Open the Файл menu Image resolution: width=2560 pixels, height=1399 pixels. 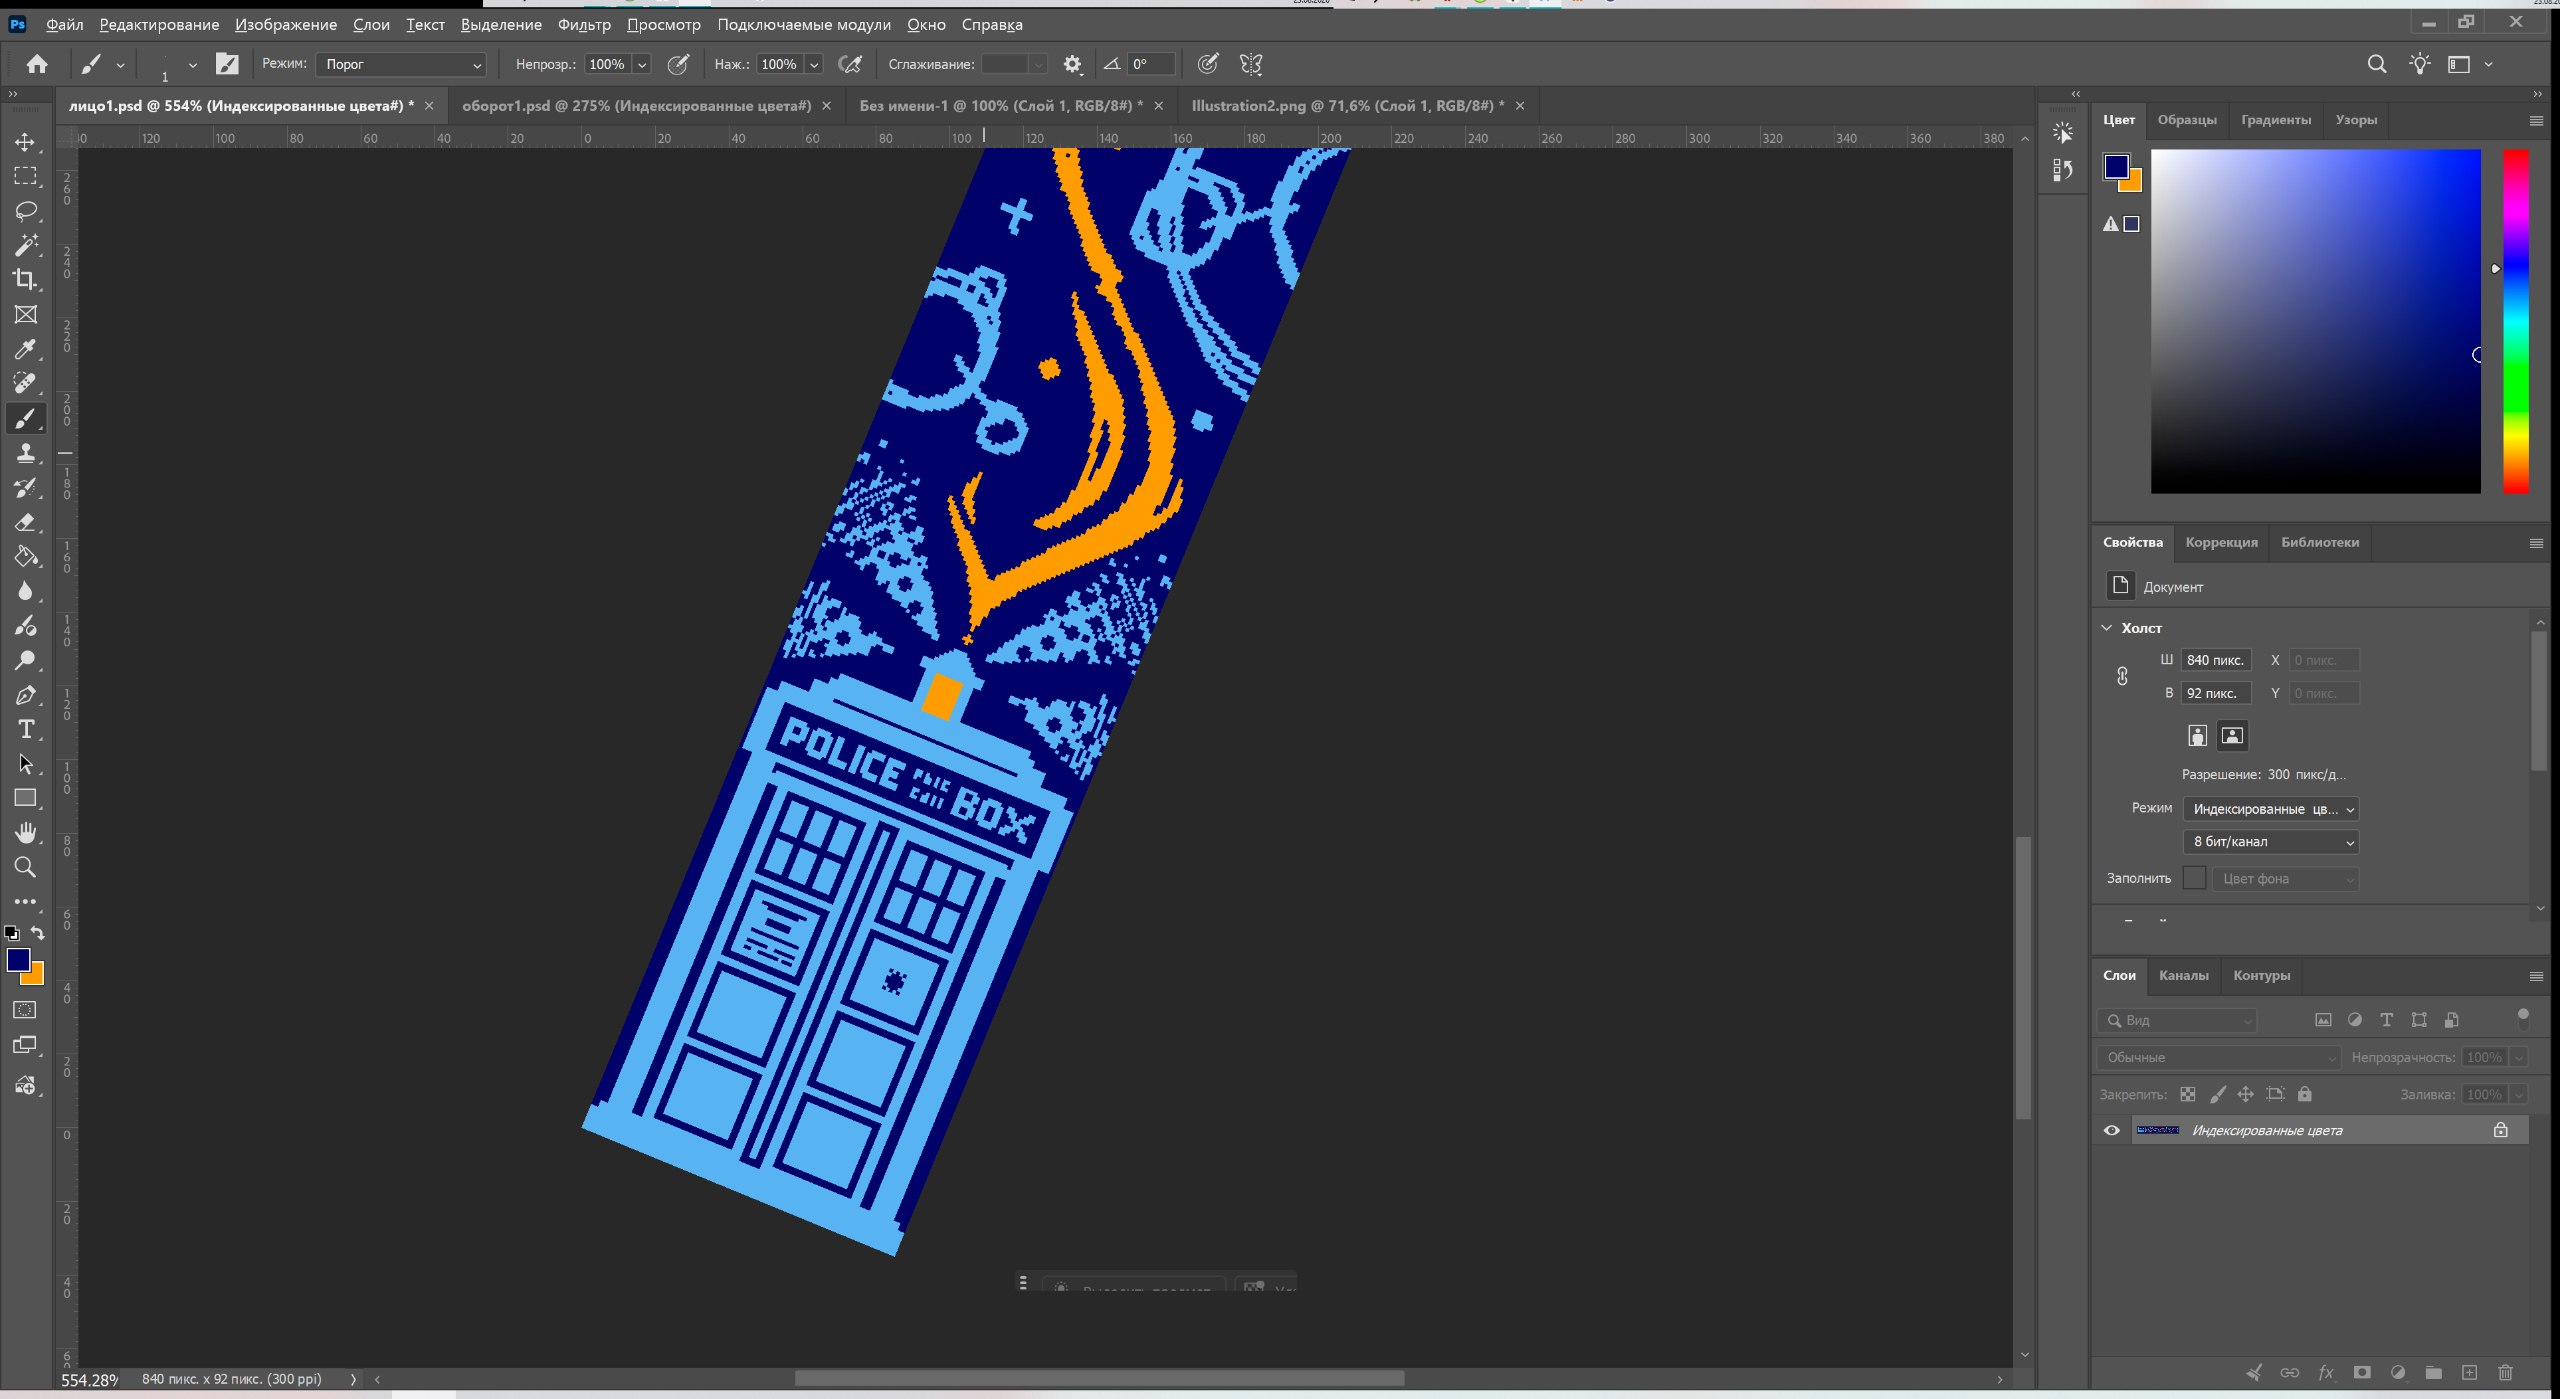coord(65,24)
